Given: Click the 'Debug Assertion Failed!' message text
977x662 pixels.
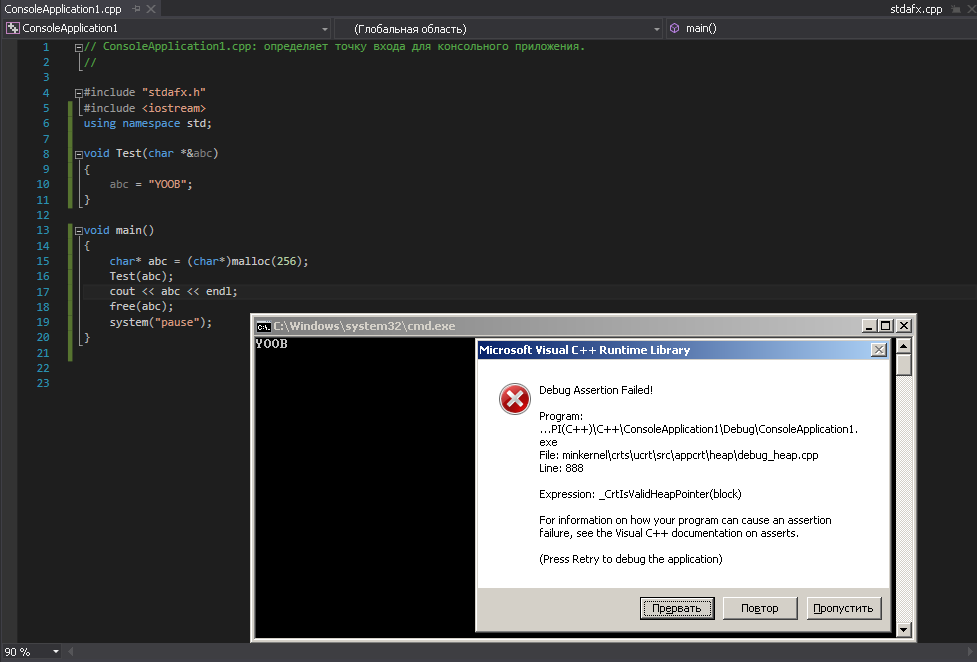Looking at the screenshot, I should (x=596, y=390).
